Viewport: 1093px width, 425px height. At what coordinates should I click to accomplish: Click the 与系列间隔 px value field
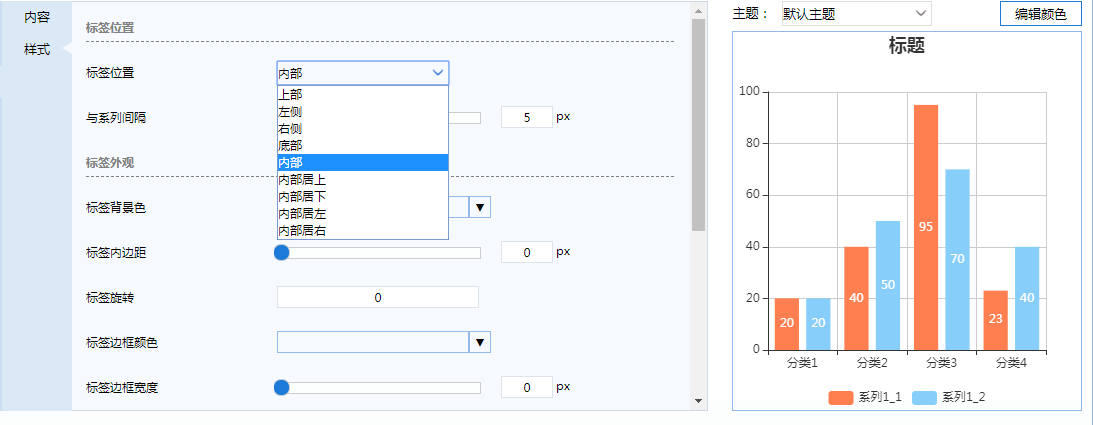527,117
